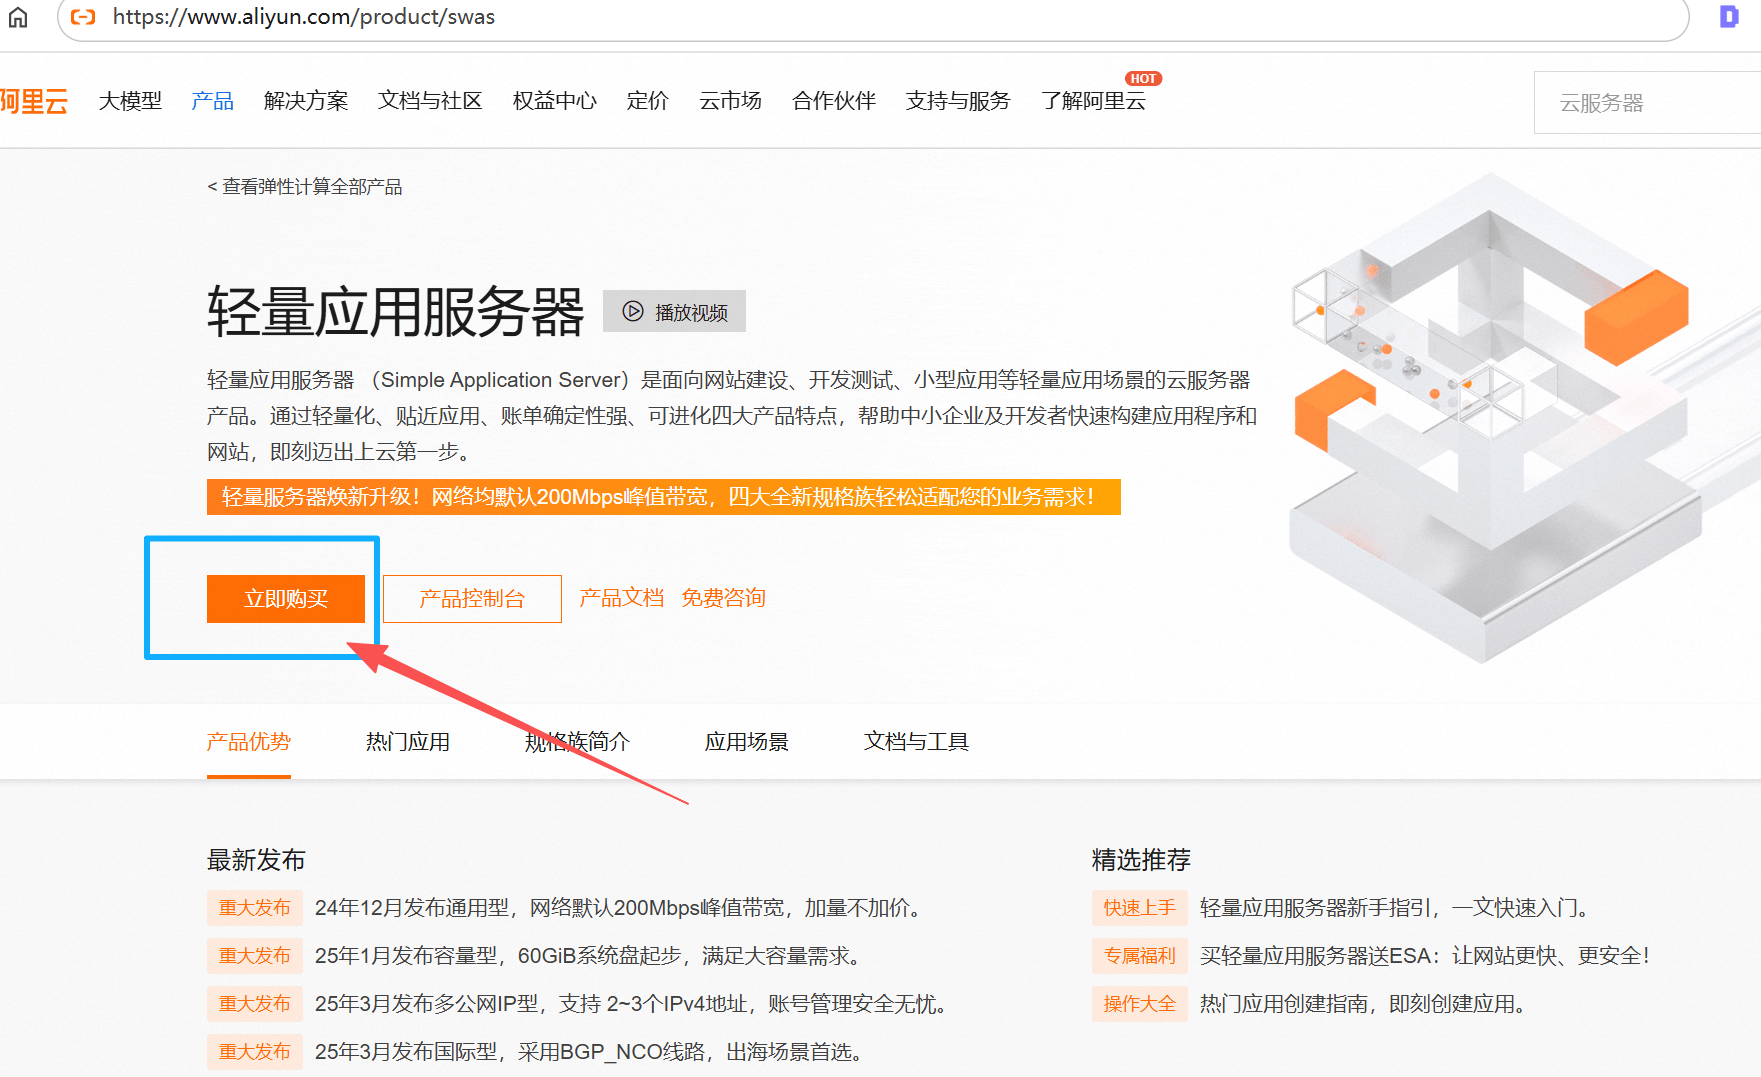Expand the 产品 navigation menu
The width and height of the screenshot is (1761, 1077).
point(212,101)
